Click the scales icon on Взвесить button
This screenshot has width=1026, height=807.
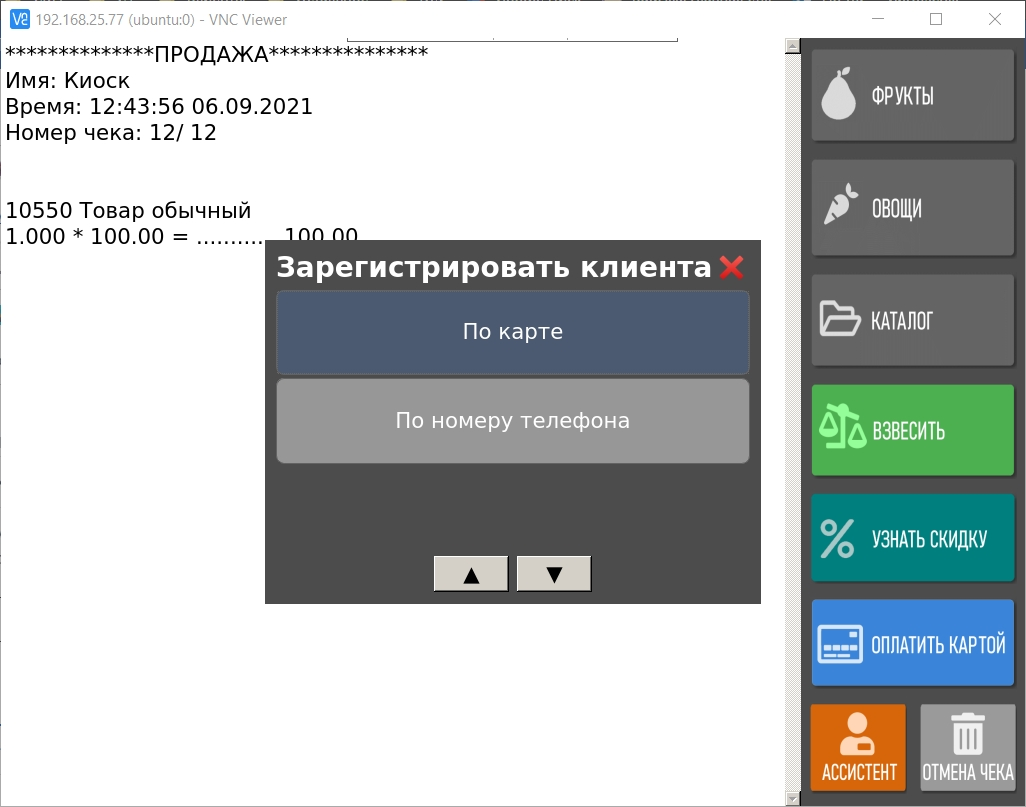pyautogui.click(x=841, y=431)
